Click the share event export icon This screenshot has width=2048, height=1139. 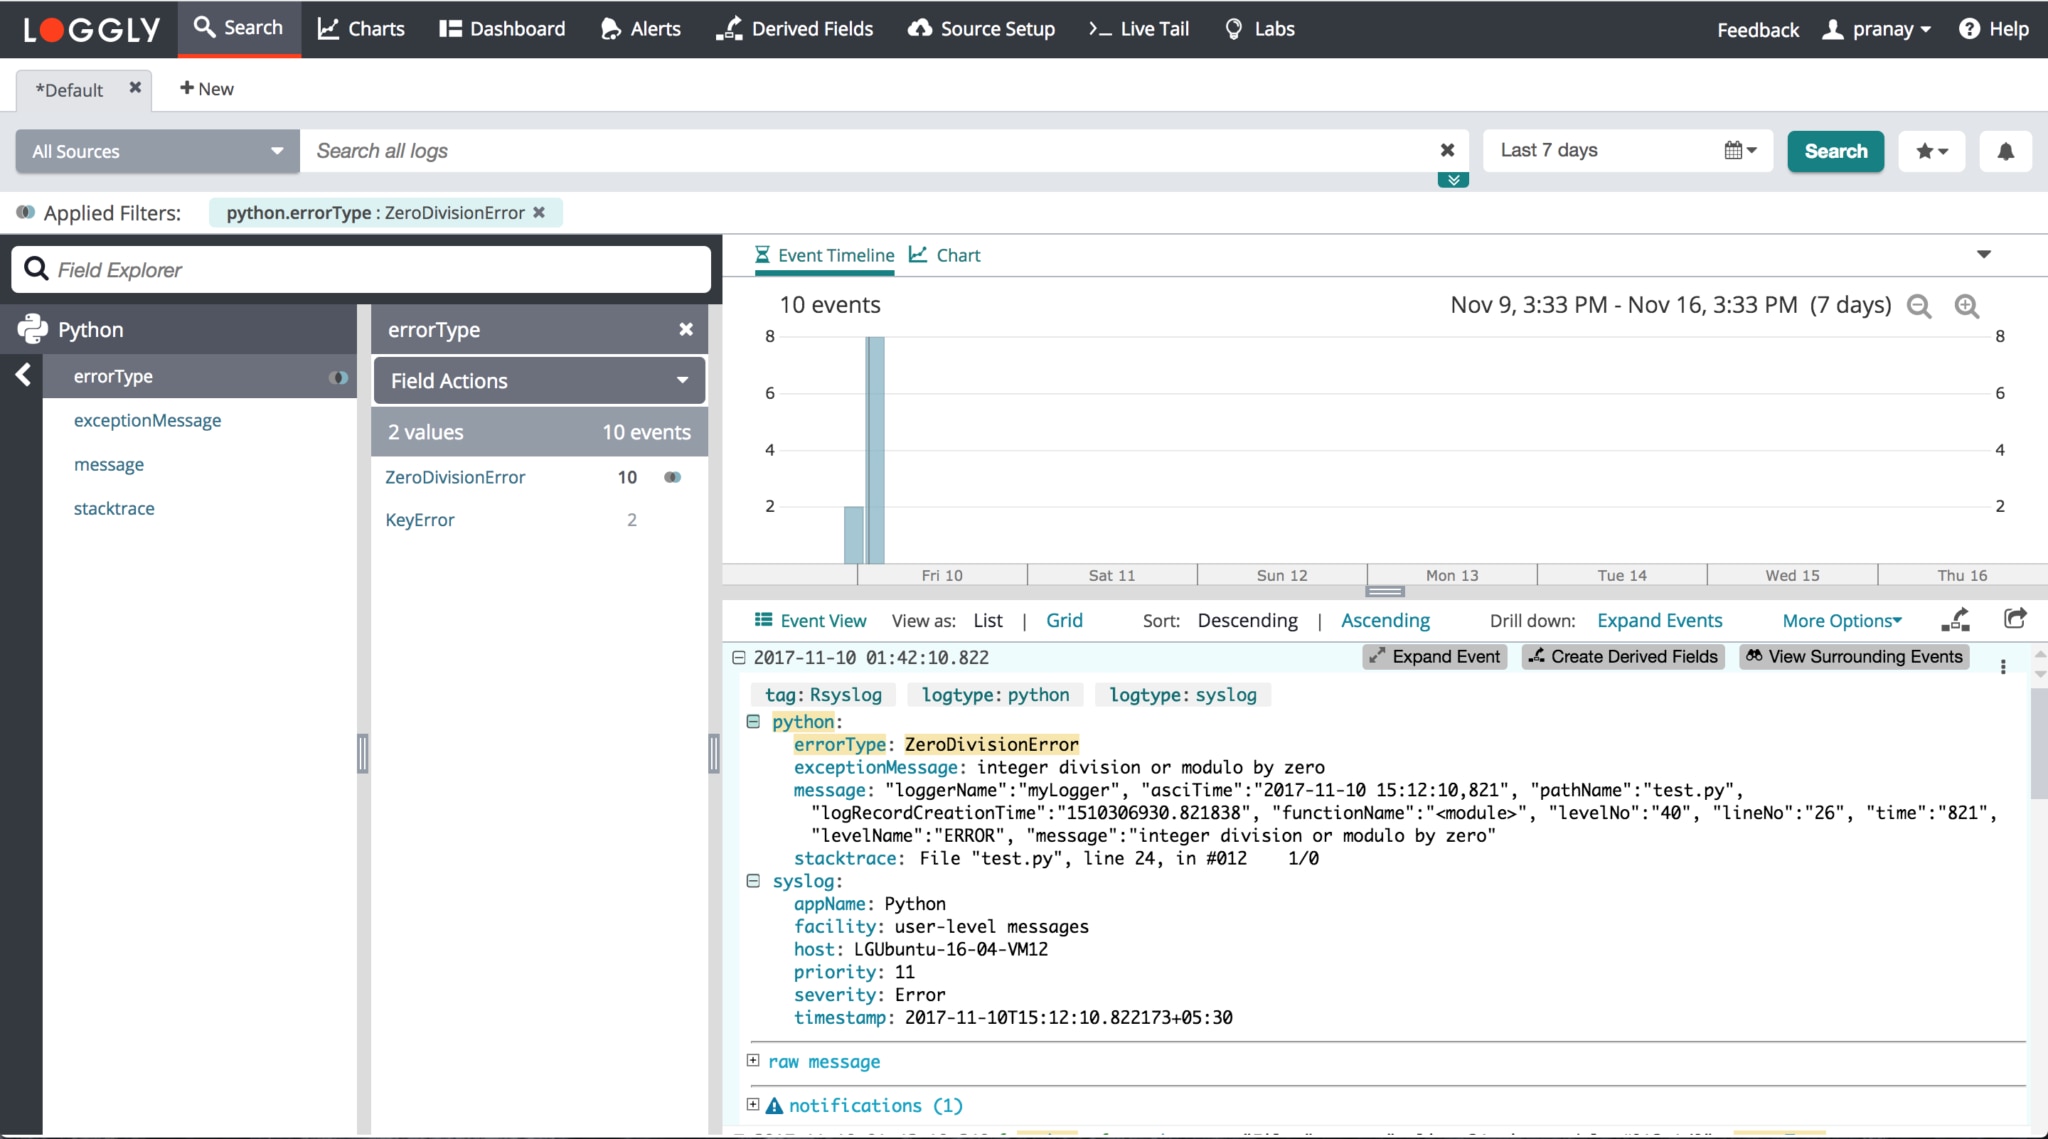point(2014,619)
